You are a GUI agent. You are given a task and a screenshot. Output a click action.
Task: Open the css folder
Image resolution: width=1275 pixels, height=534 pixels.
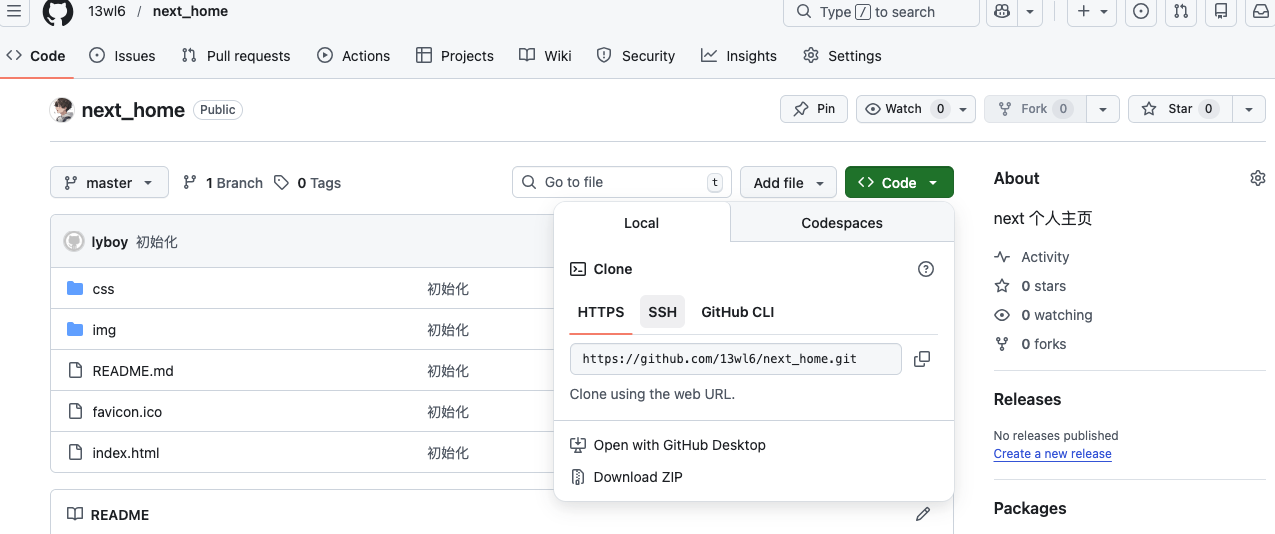(103, 289)
